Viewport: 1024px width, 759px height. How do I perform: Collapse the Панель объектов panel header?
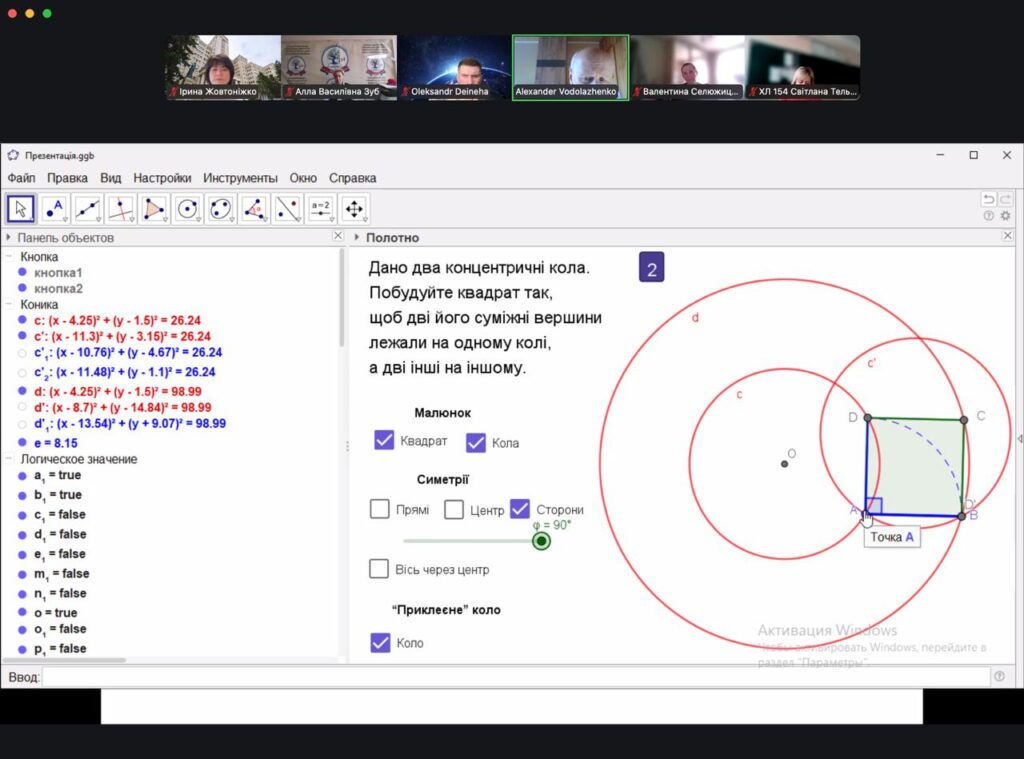[9, 238]
